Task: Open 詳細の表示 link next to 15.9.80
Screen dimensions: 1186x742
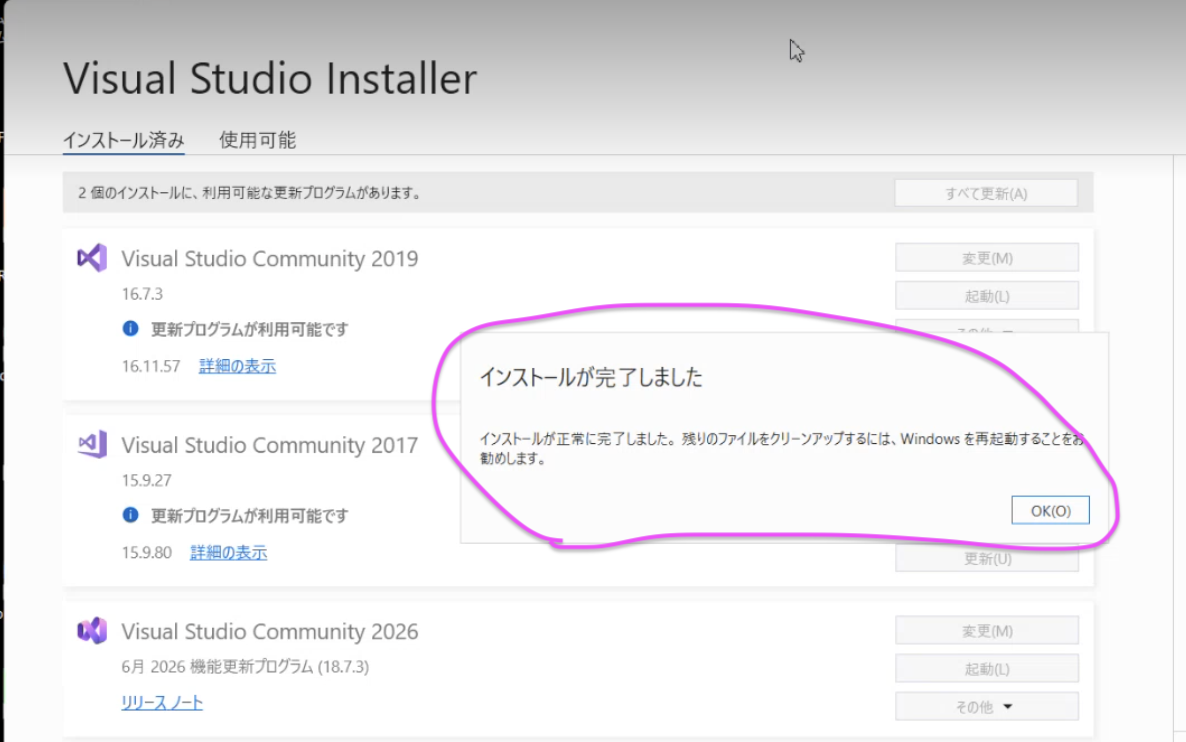Action: pos(228,552)
